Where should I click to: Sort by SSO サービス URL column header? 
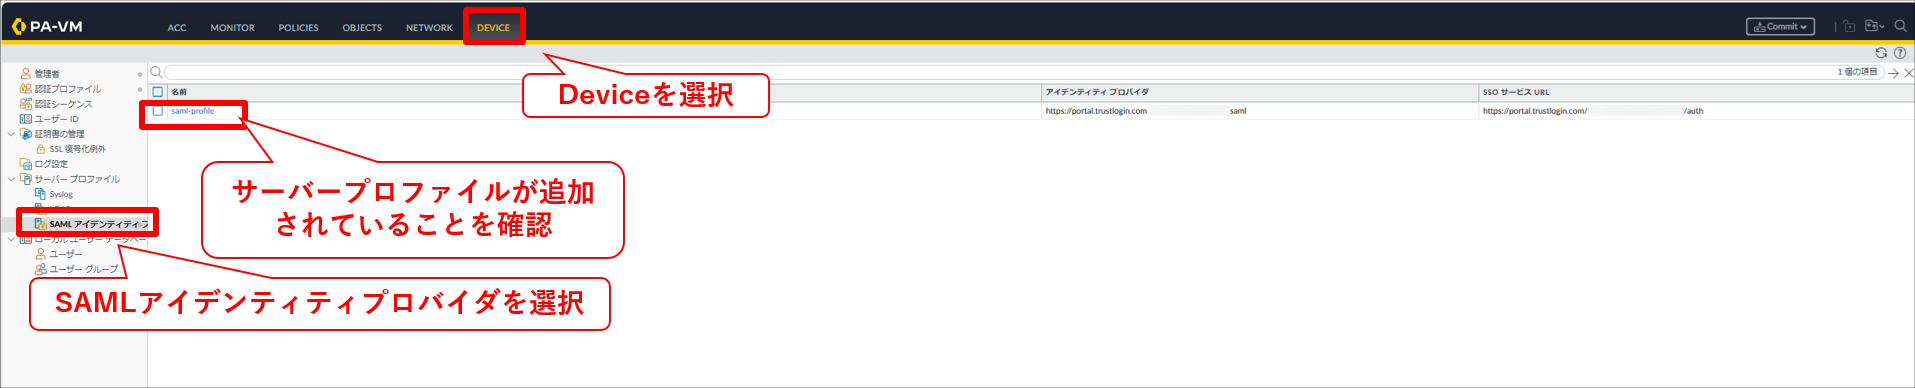1515,92
